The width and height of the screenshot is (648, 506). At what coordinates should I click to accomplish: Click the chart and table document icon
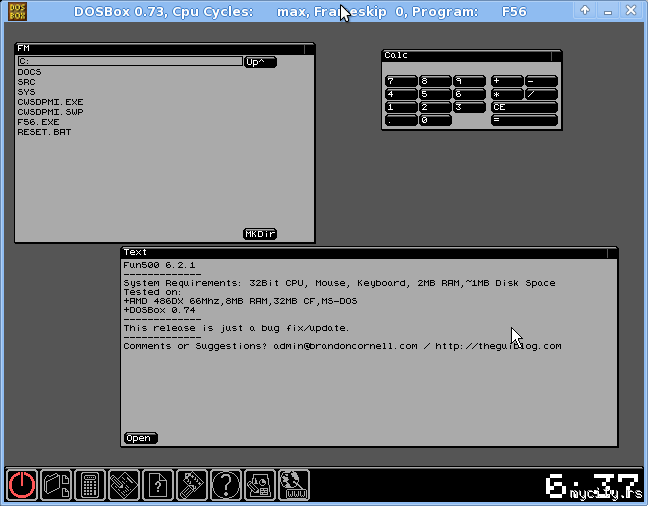pos(260,485)
